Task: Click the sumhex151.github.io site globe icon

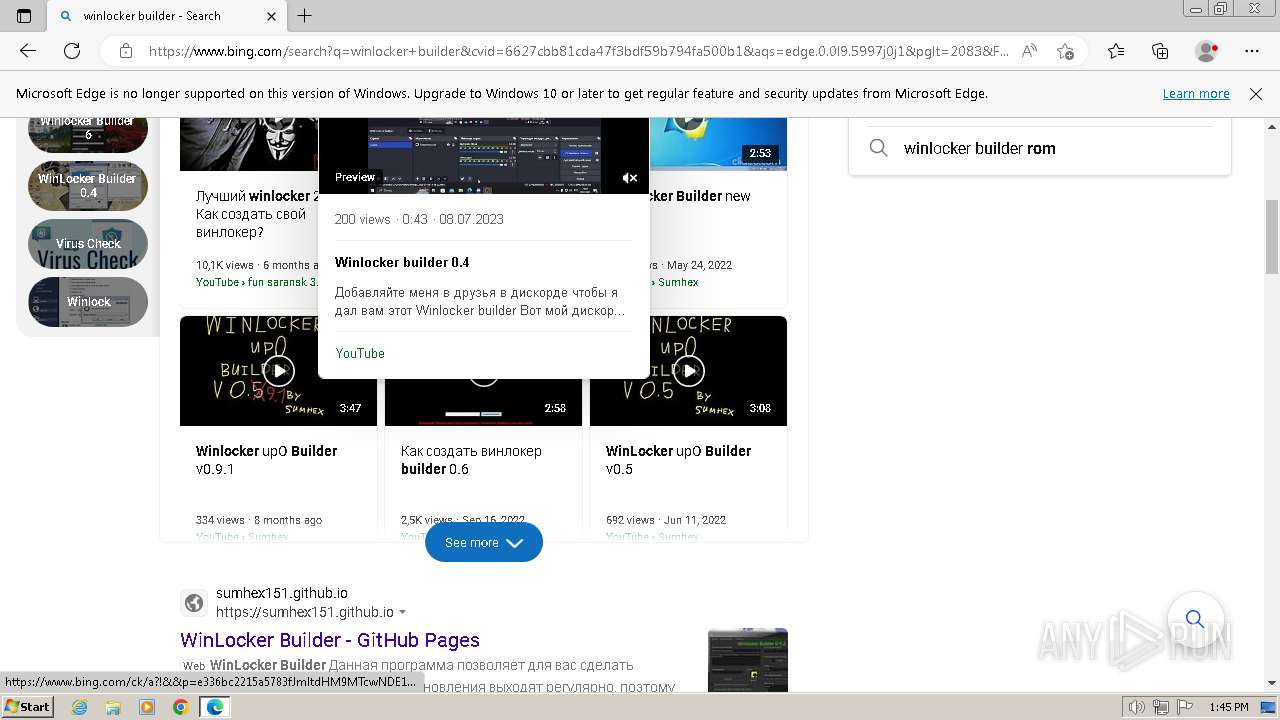Action: point(194,603)
